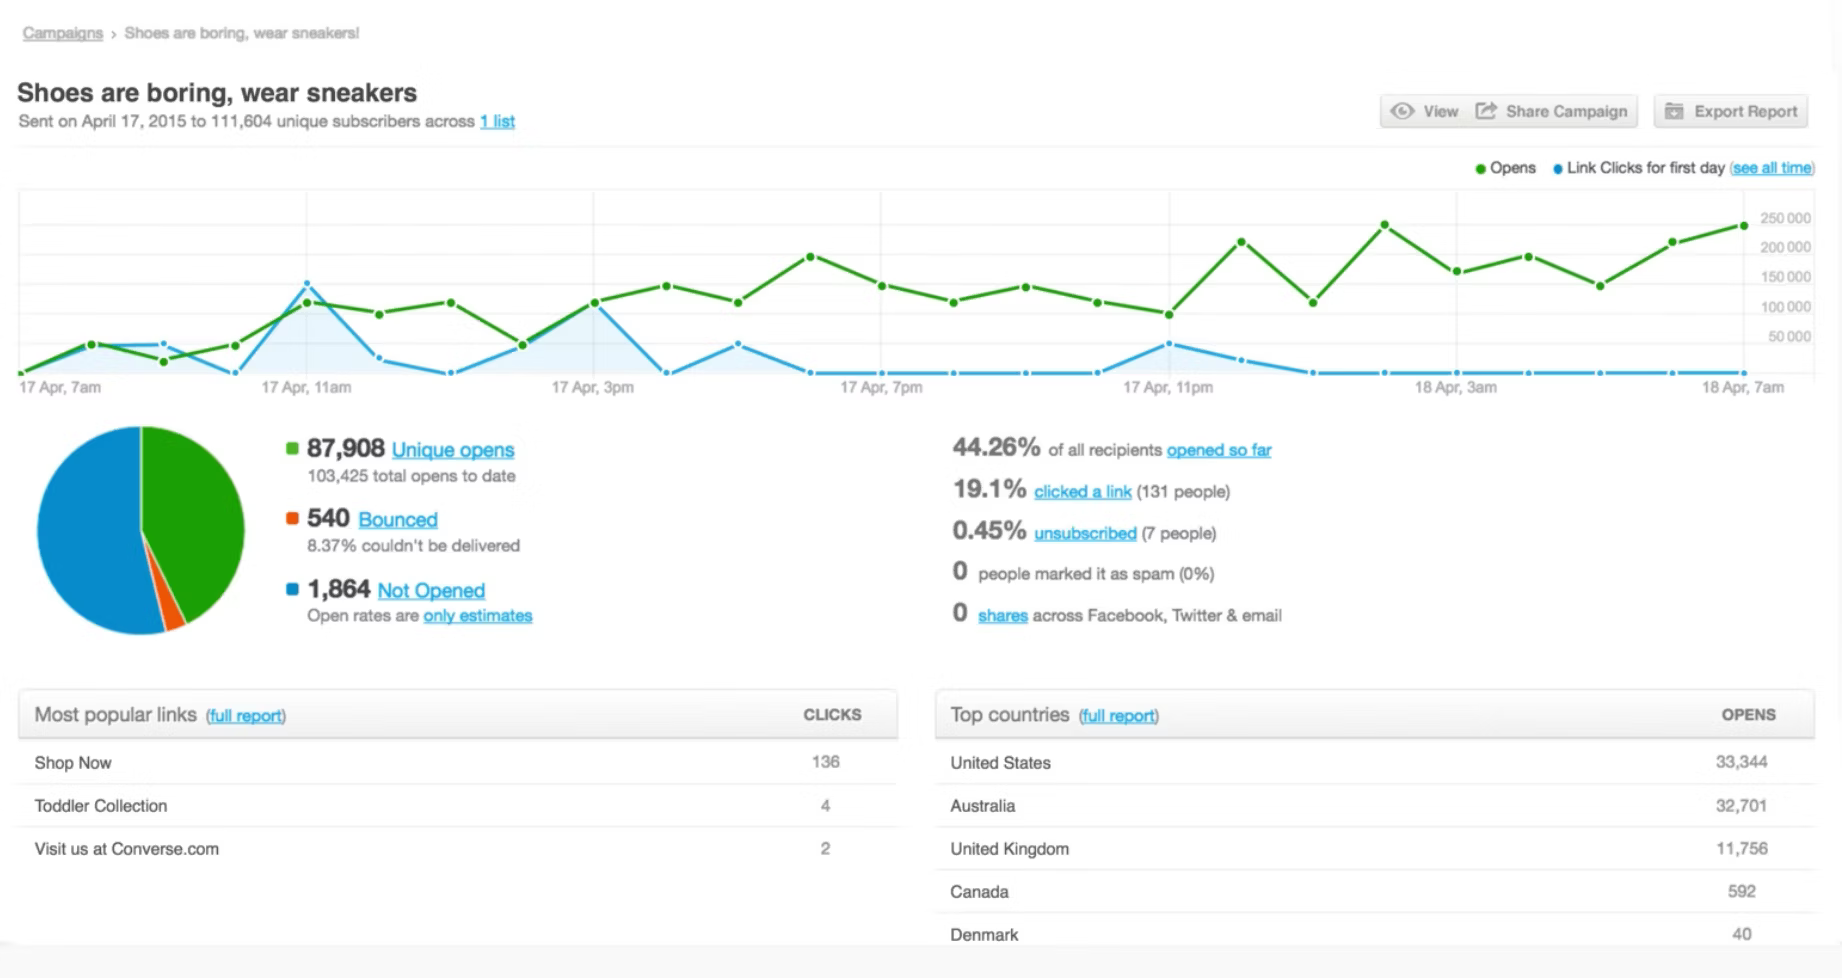Toggle chart to see all time data
This screenshot has height=978, width=1842.
[x=1771, y=168]
